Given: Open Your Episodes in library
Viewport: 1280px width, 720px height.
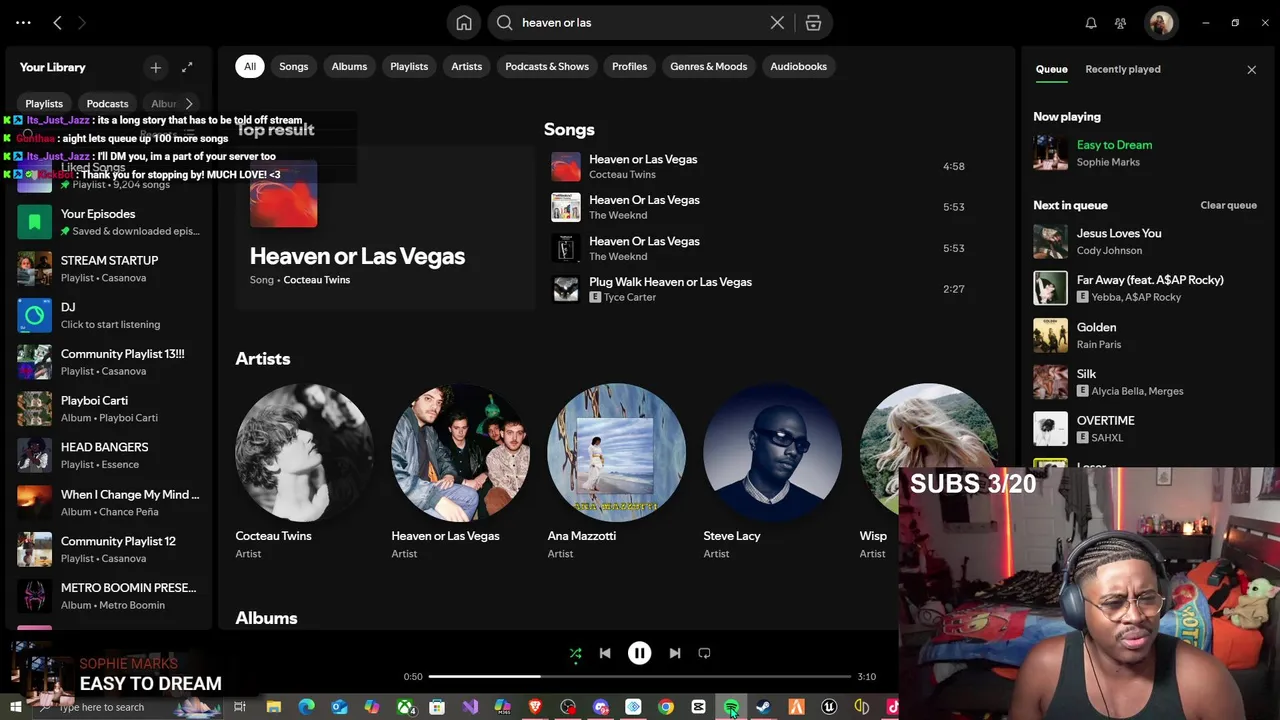Looking at the screenshot, I should click(x=109, y=221).
